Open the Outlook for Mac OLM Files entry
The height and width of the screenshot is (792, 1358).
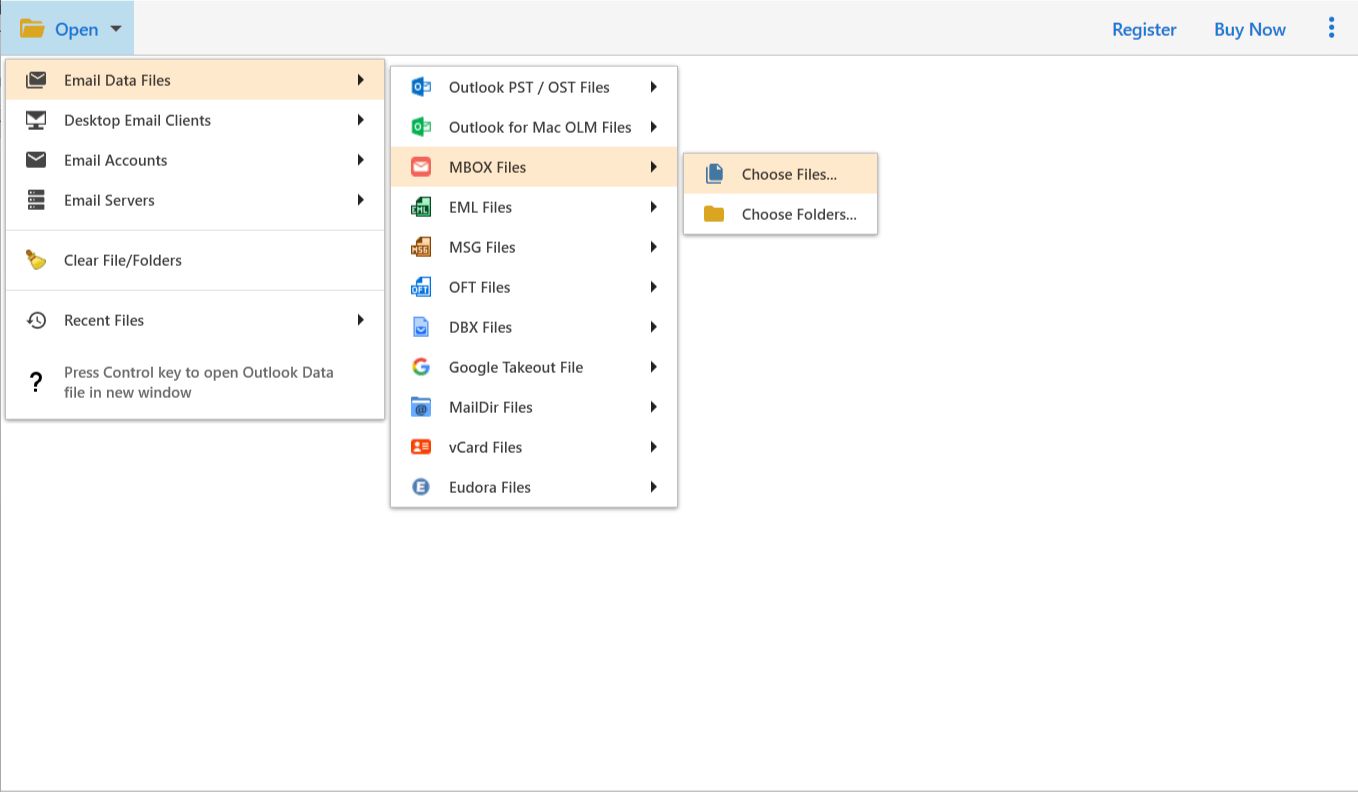(534, 127)
